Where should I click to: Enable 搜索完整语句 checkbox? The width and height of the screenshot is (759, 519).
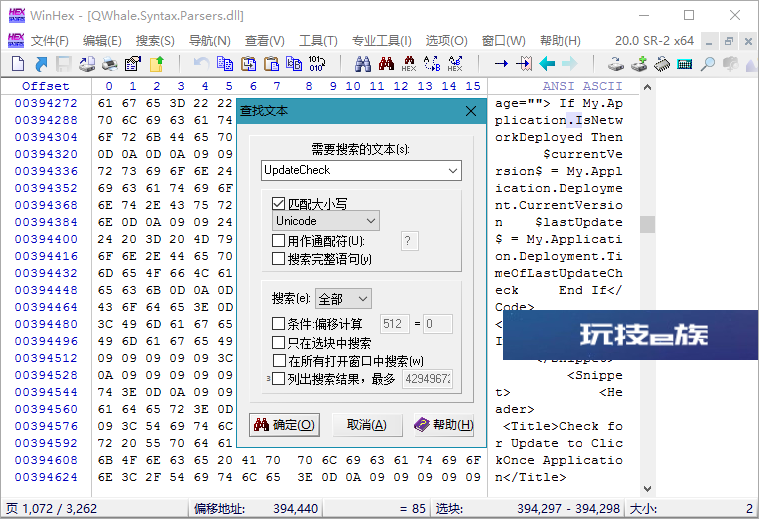(x=278, y=259)
